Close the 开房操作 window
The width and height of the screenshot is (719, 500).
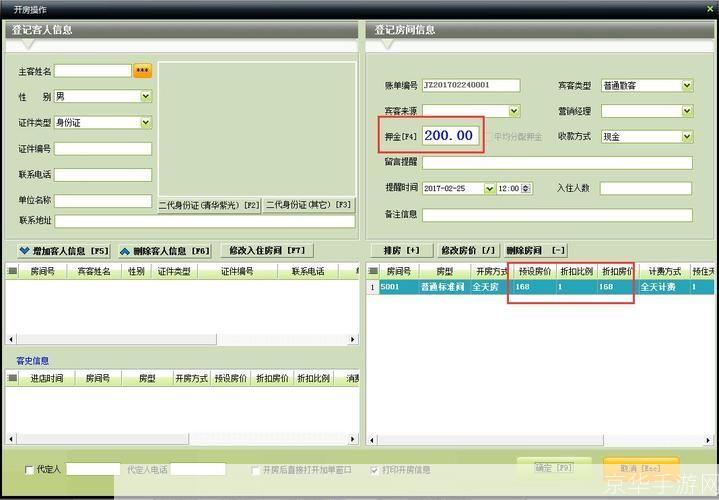[x=711, y=9]
